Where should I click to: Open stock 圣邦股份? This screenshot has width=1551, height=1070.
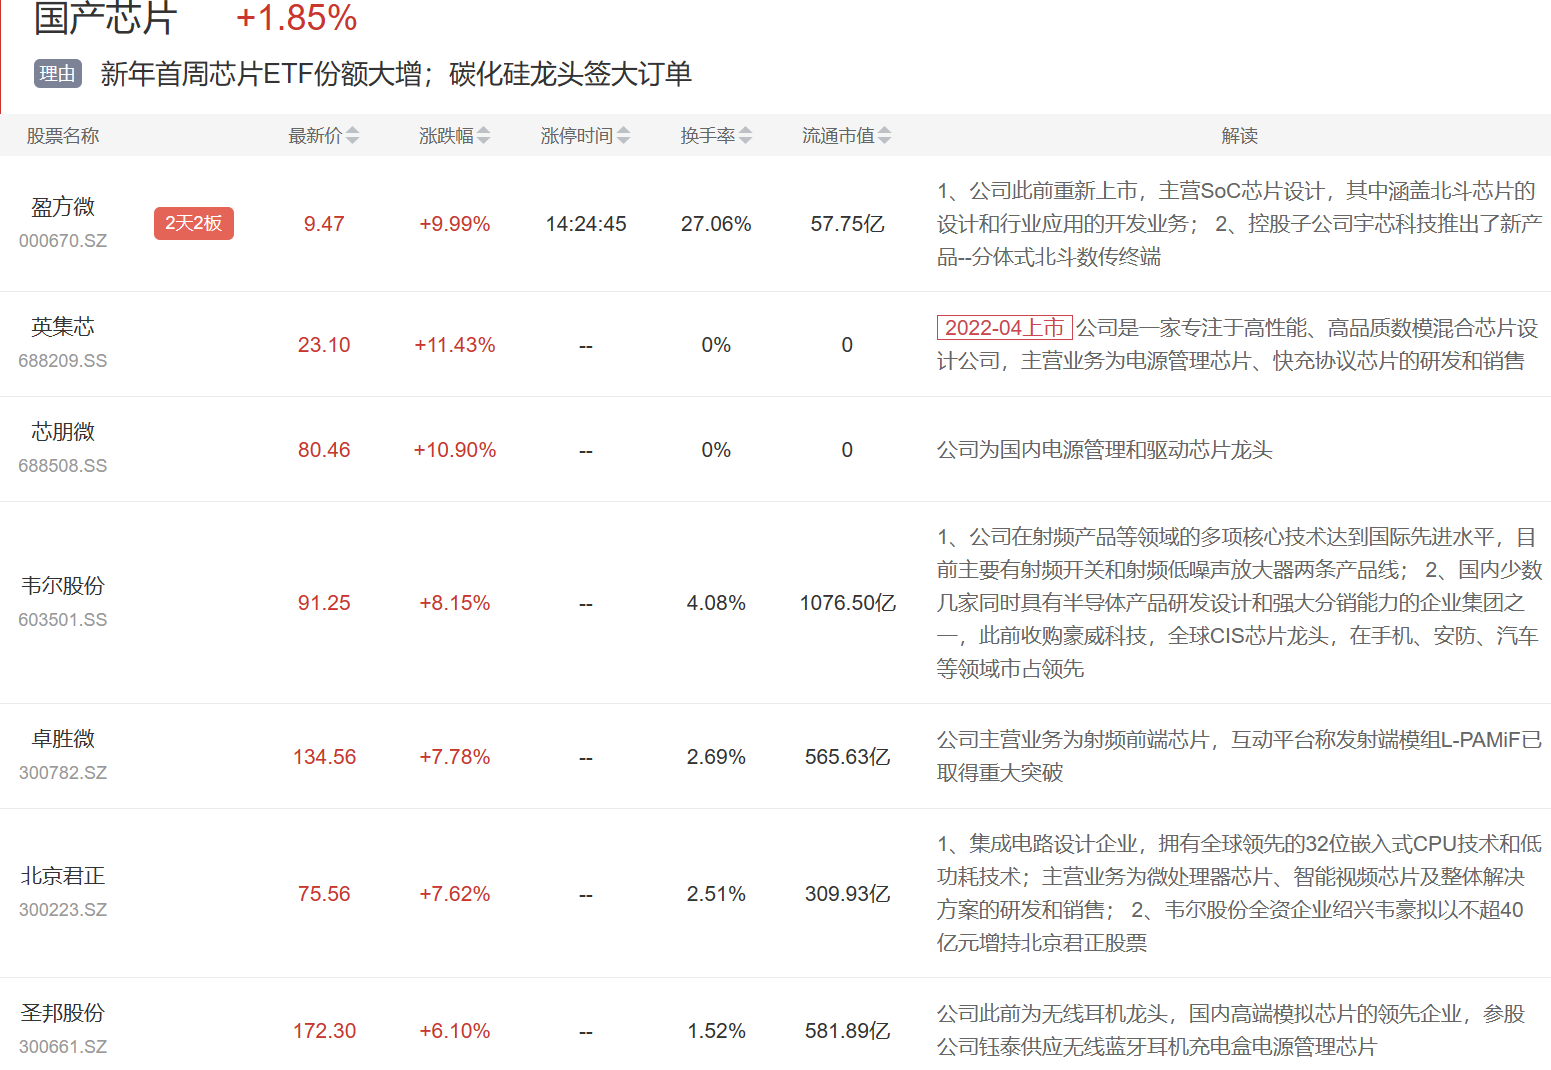(63, 1013)
